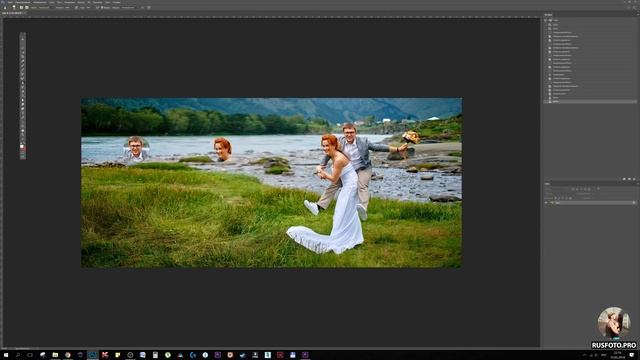Screen dimensions: 640x360
Task: Open Task View on the taskbar
Action: (30, 355)
